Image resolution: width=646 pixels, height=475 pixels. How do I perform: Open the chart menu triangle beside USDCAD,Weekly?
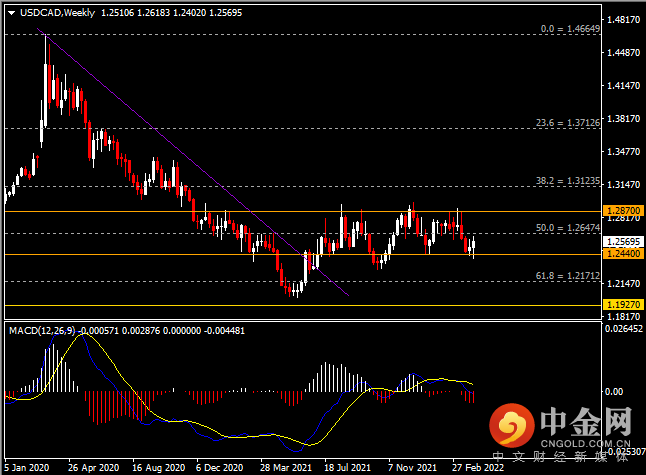click(12, 13)
